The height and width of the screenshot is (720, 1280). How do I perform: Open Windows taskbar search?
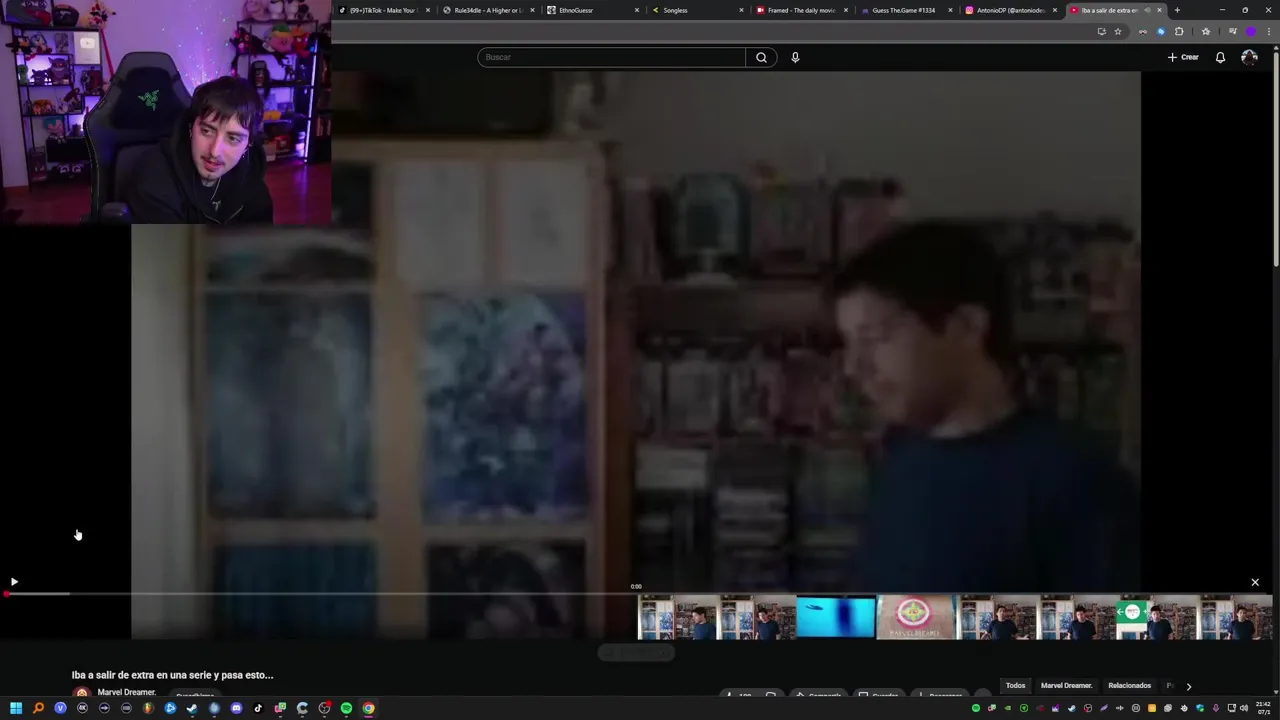click(38, 708)
